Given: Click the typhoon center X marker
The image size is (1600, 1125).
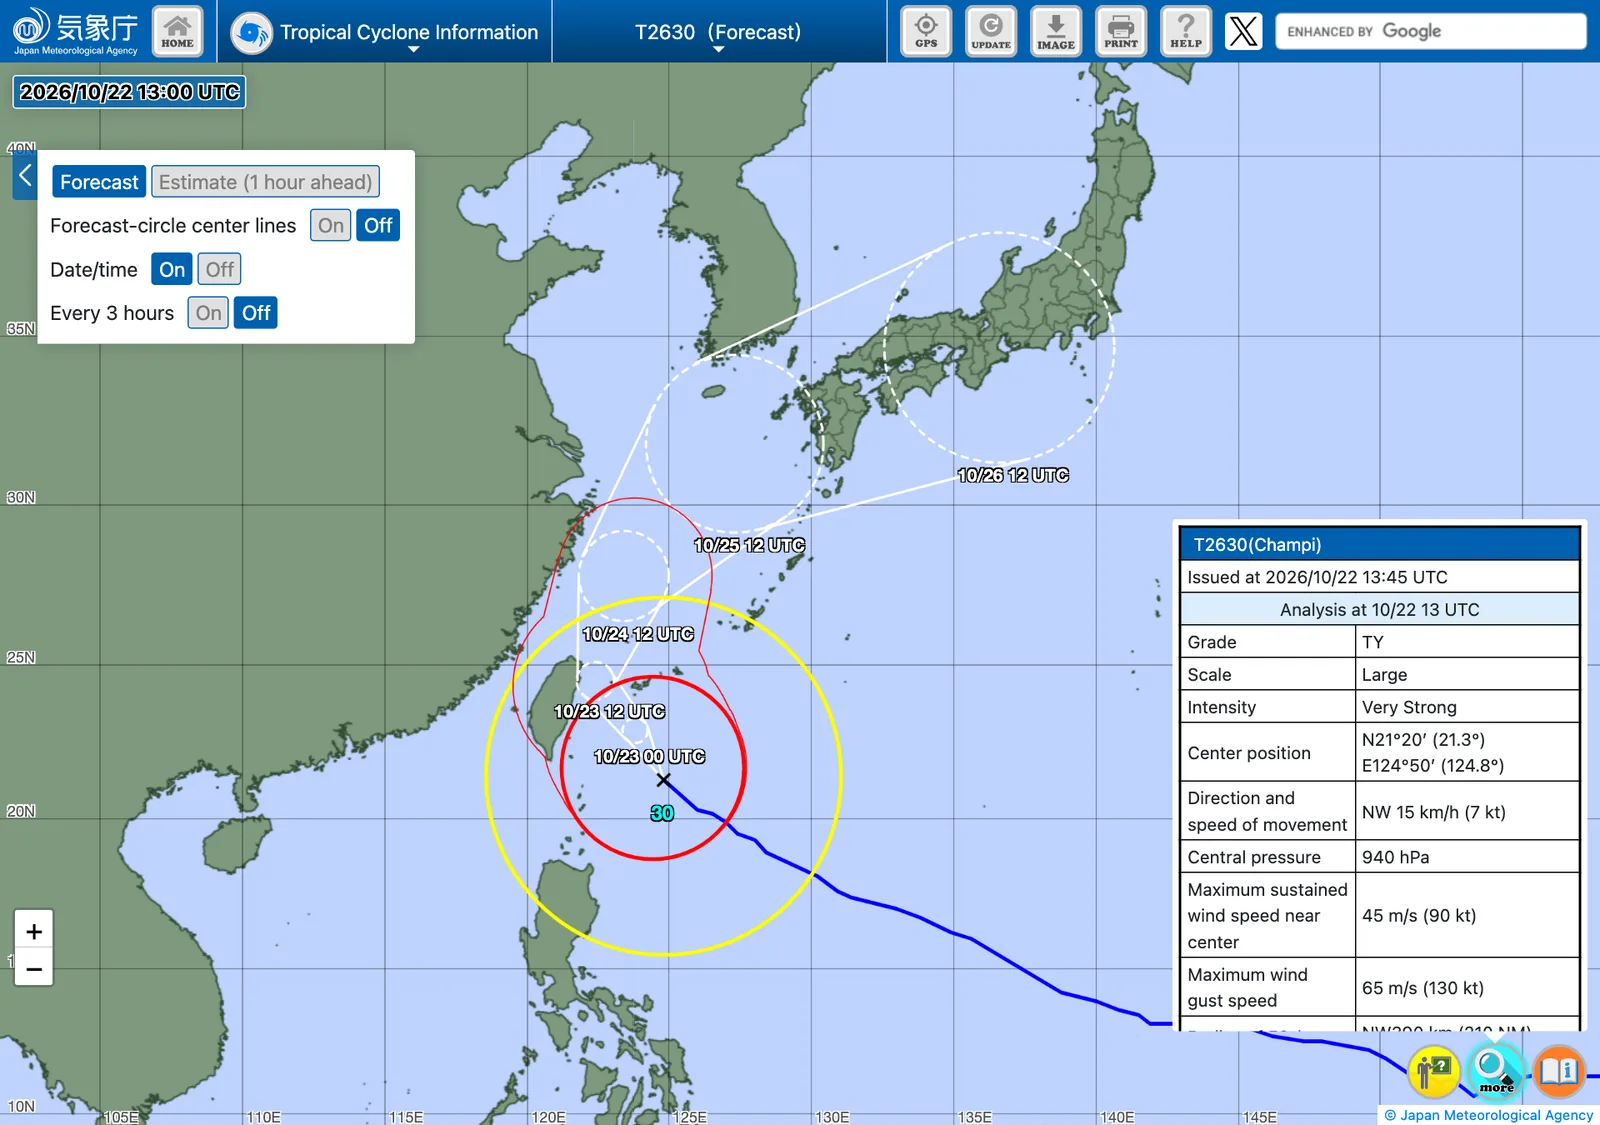Looking at the screenshot, I should 663,780.
